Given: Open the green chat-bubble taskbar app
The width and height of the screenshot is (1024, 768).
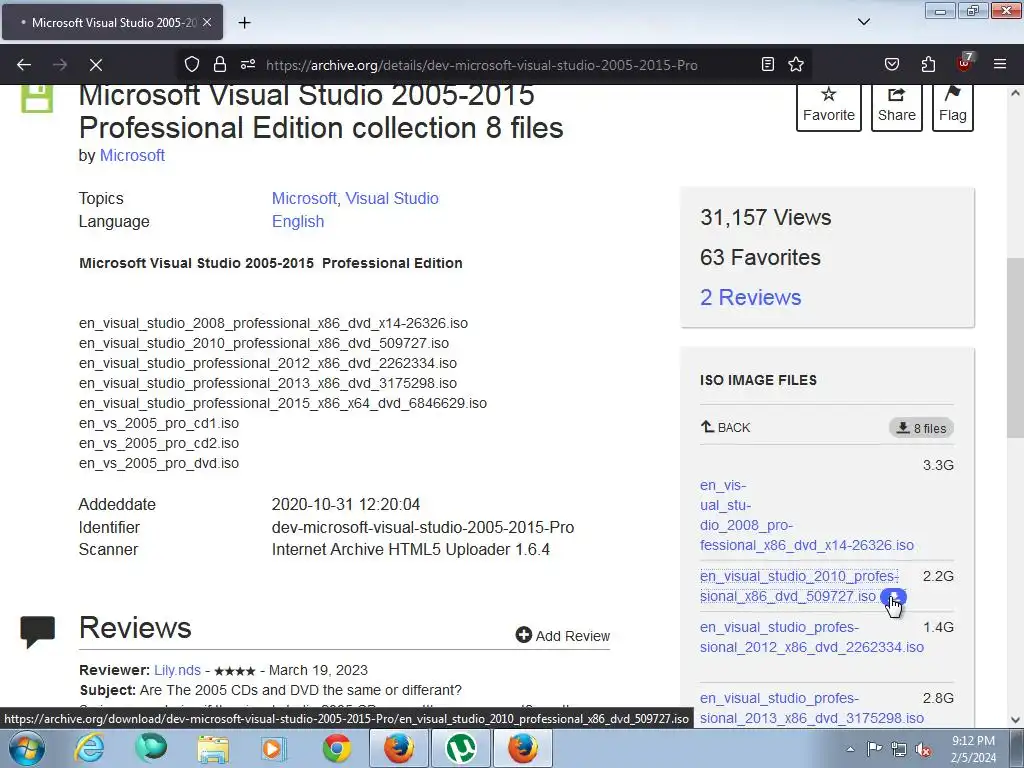Looking at the screenshot, I should 151,748.
